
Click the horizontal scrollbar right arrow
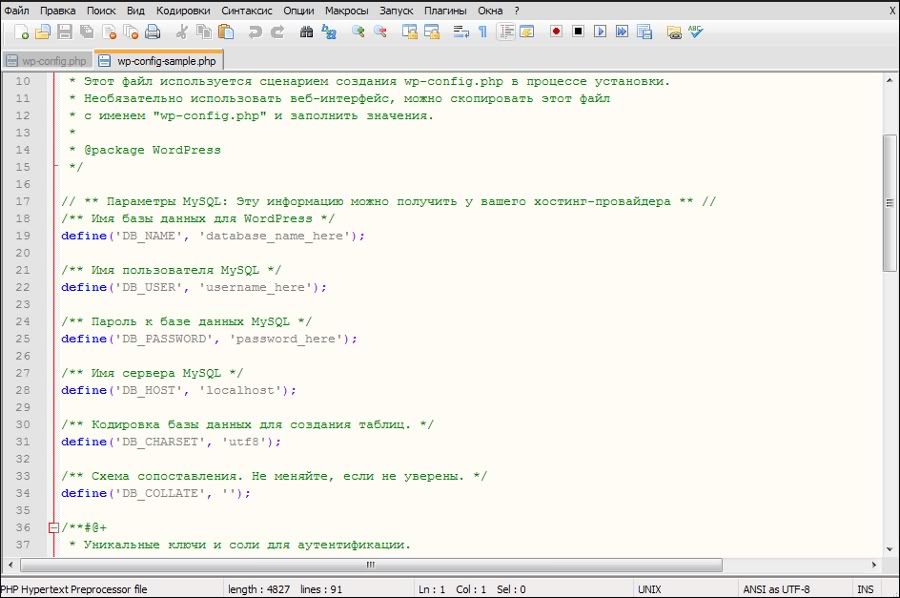tap(874, 565)
